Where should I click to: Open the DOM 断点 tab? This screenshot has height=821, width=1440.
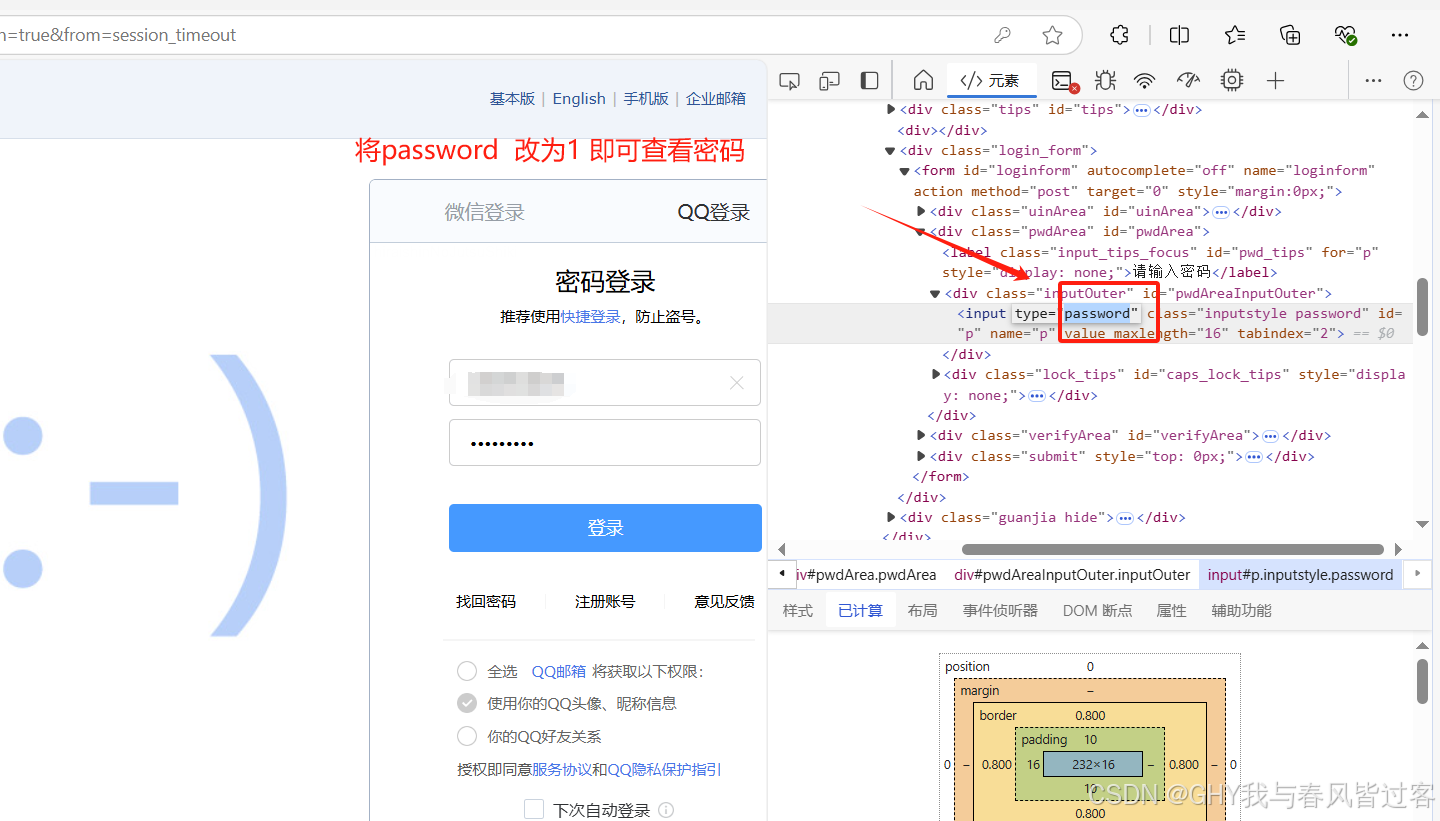point(1097,610)
